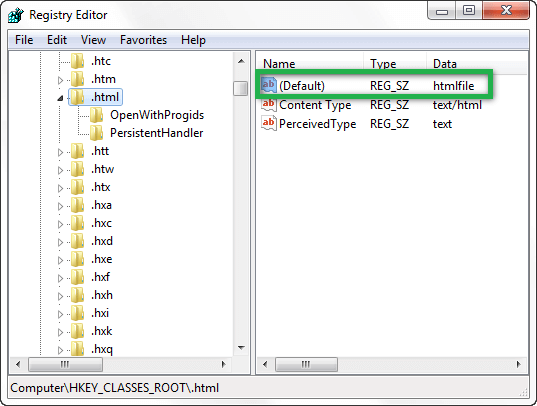Viewport: 537px width, 406px height.
Task: Click the Content Type string value icon
Action: [269, 104]
